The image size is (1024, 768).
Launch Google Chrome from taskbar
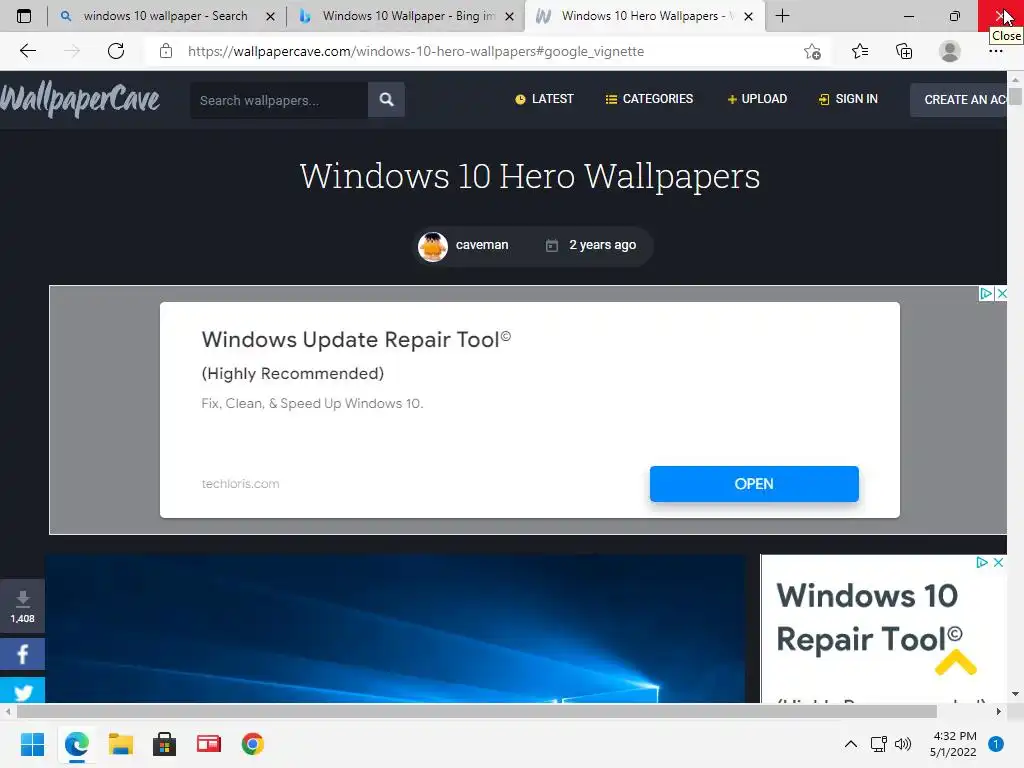253,744
